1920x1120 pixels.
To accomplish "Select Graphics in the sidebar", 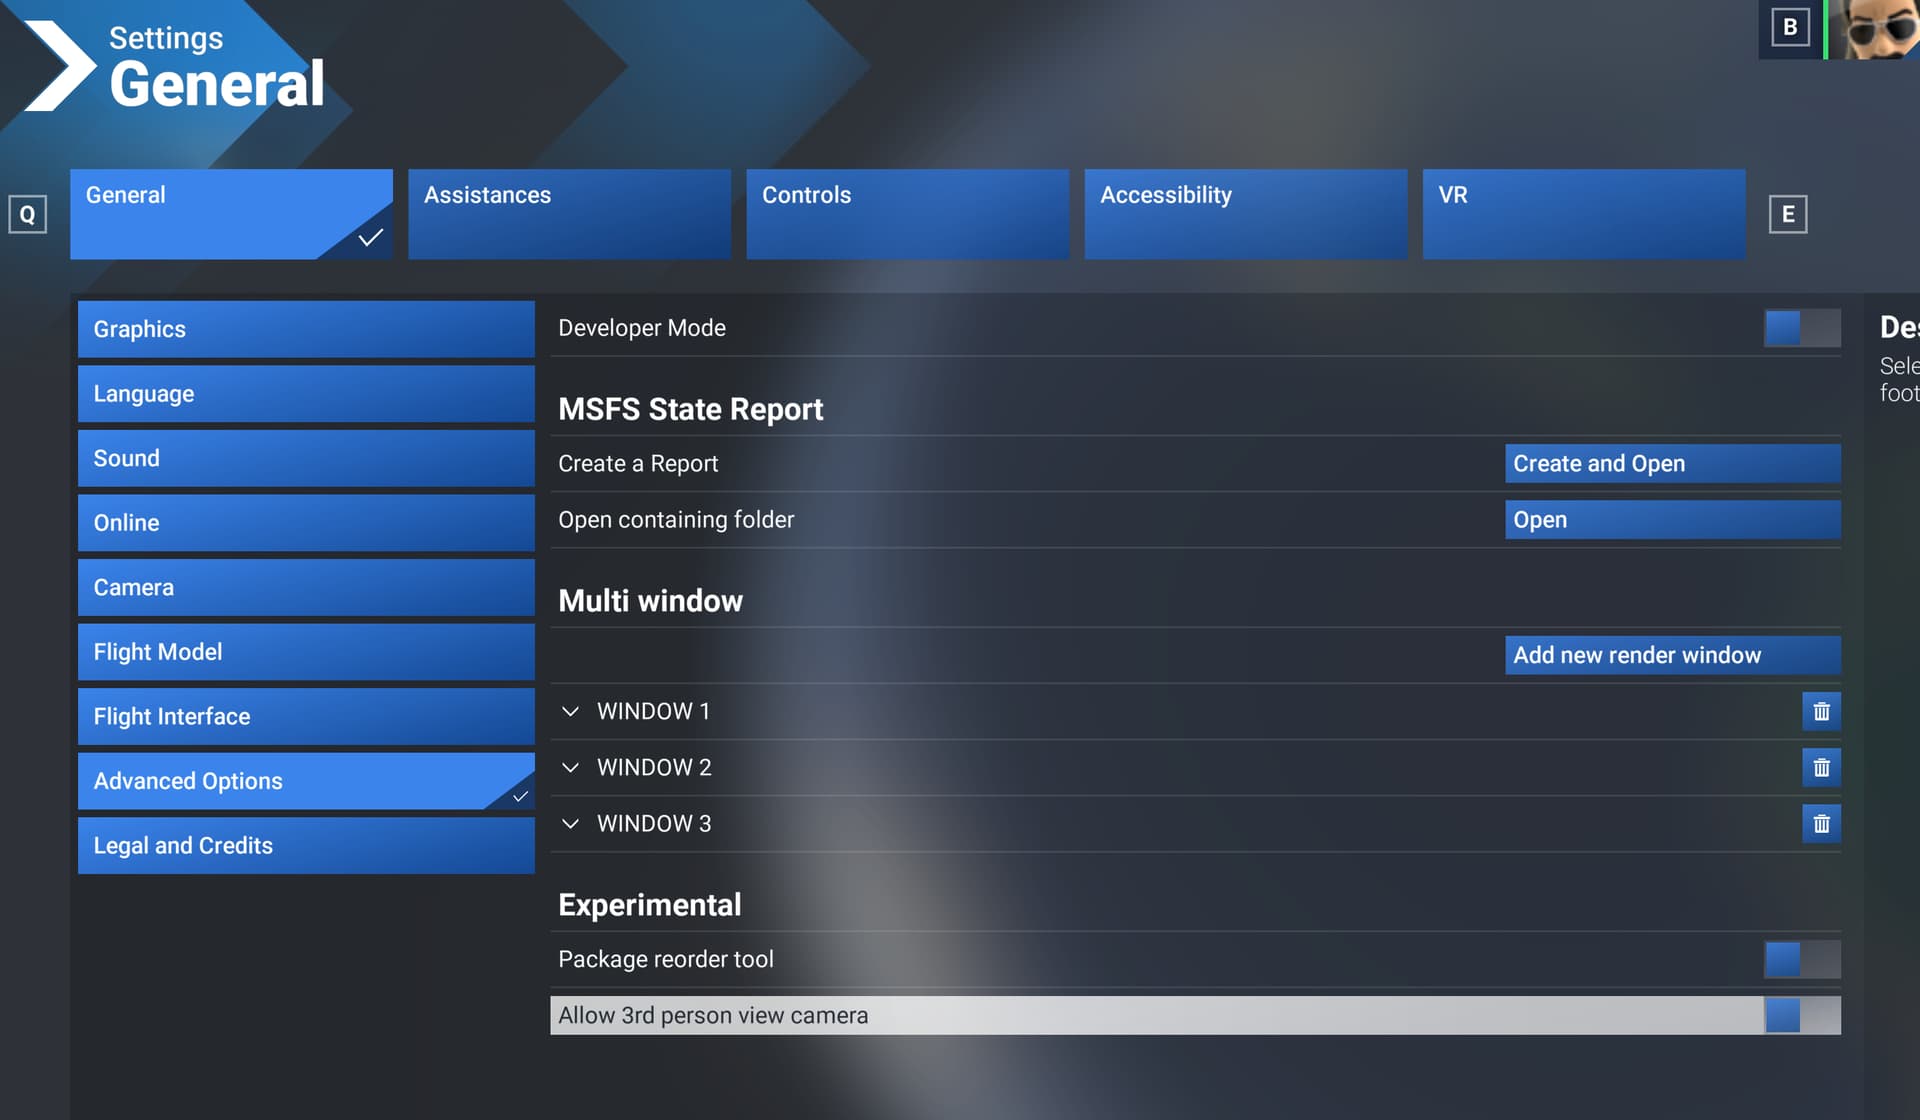I will pyautogui.click(x=306, y=329).
